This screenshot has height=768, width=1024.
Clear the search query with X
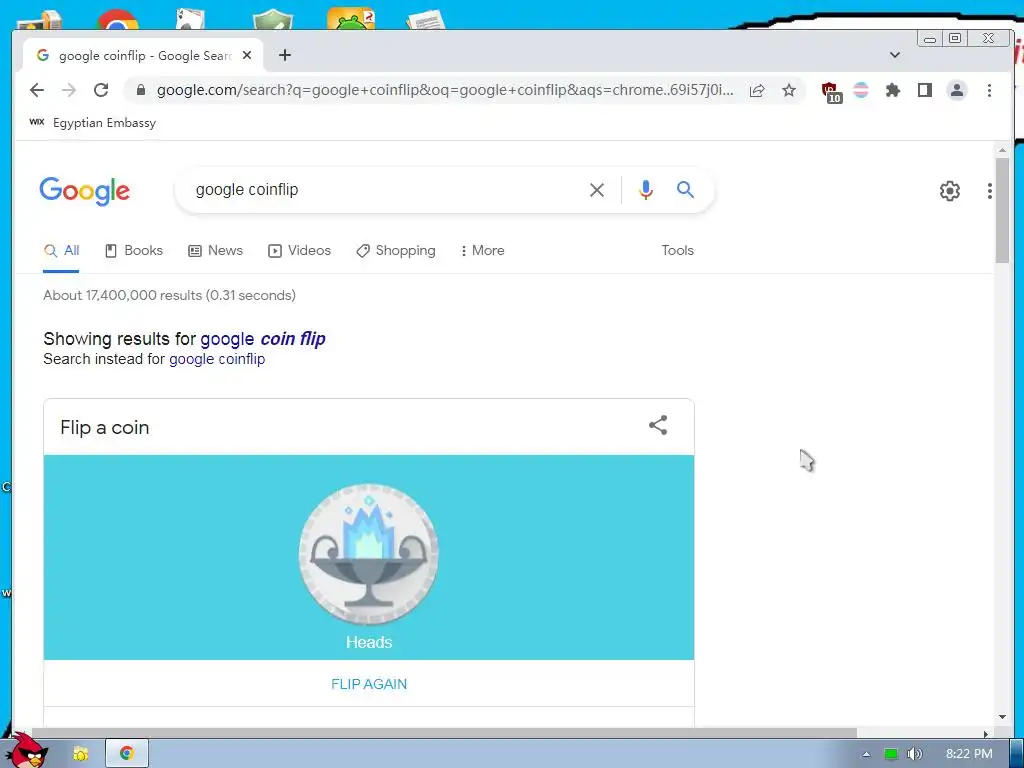pos(597,190)
